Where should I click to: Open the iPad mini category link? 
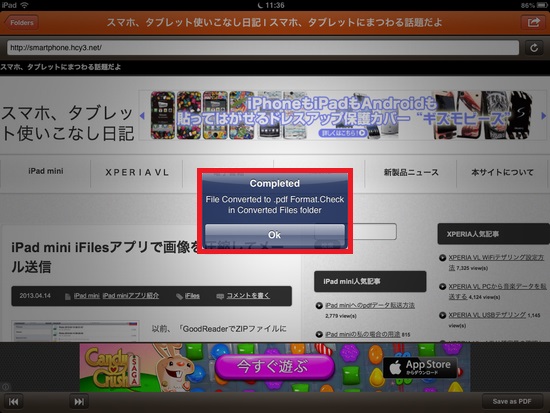click(86, 296)
